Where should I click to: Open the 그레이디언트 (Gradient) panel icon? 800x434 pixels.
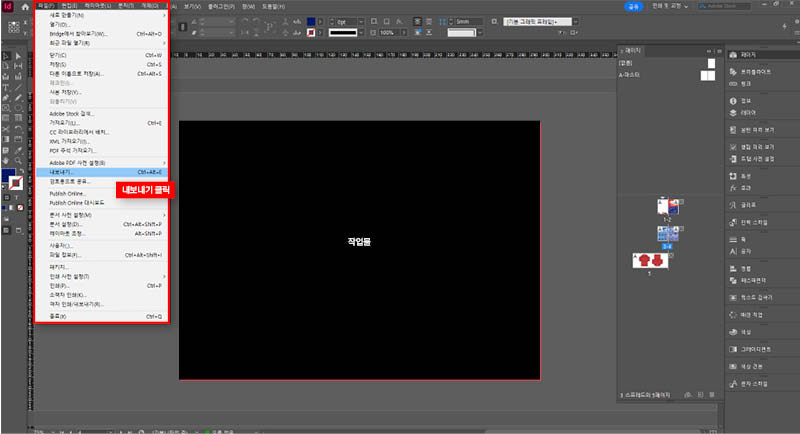click(733, 349)
